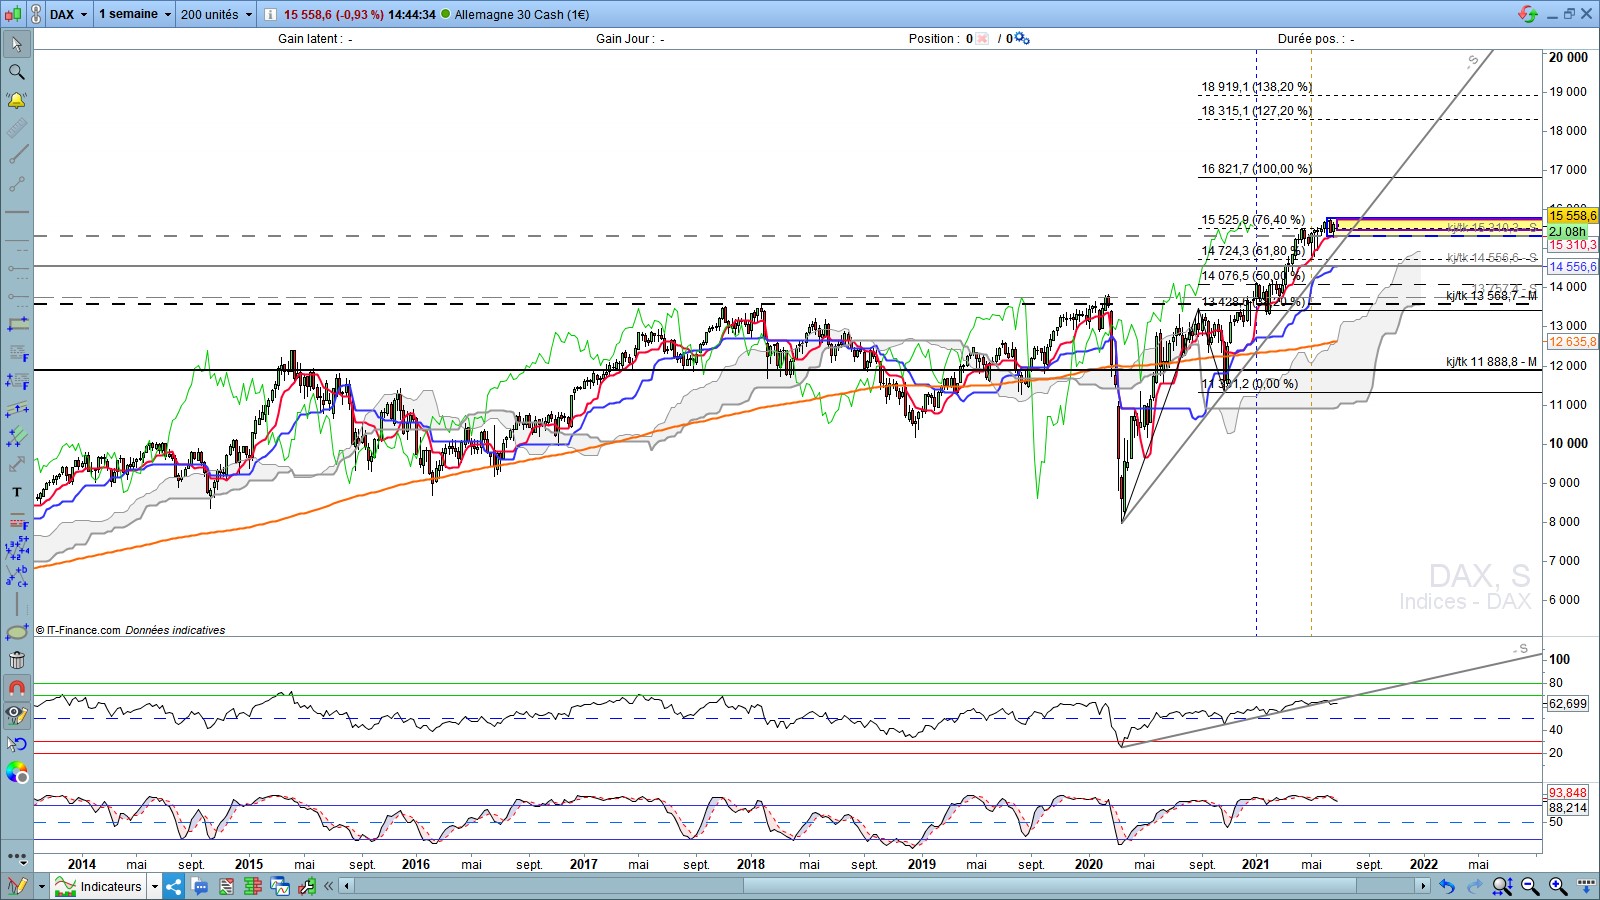
Task: Click the yellow 15 558,6 price label
Action: pos(1573,216)
